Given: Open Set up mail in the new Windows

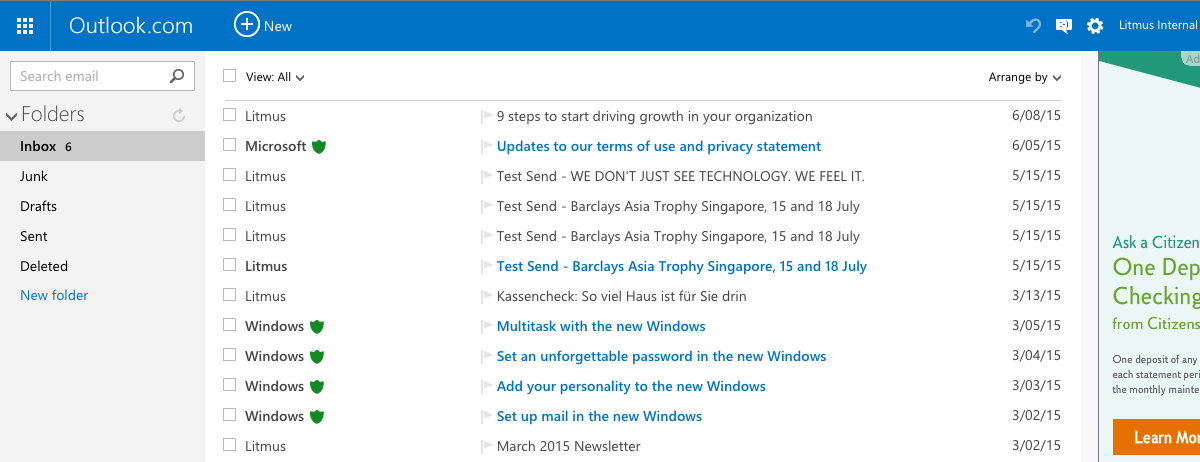Looking at the screenshot, I should pos(599,416).
